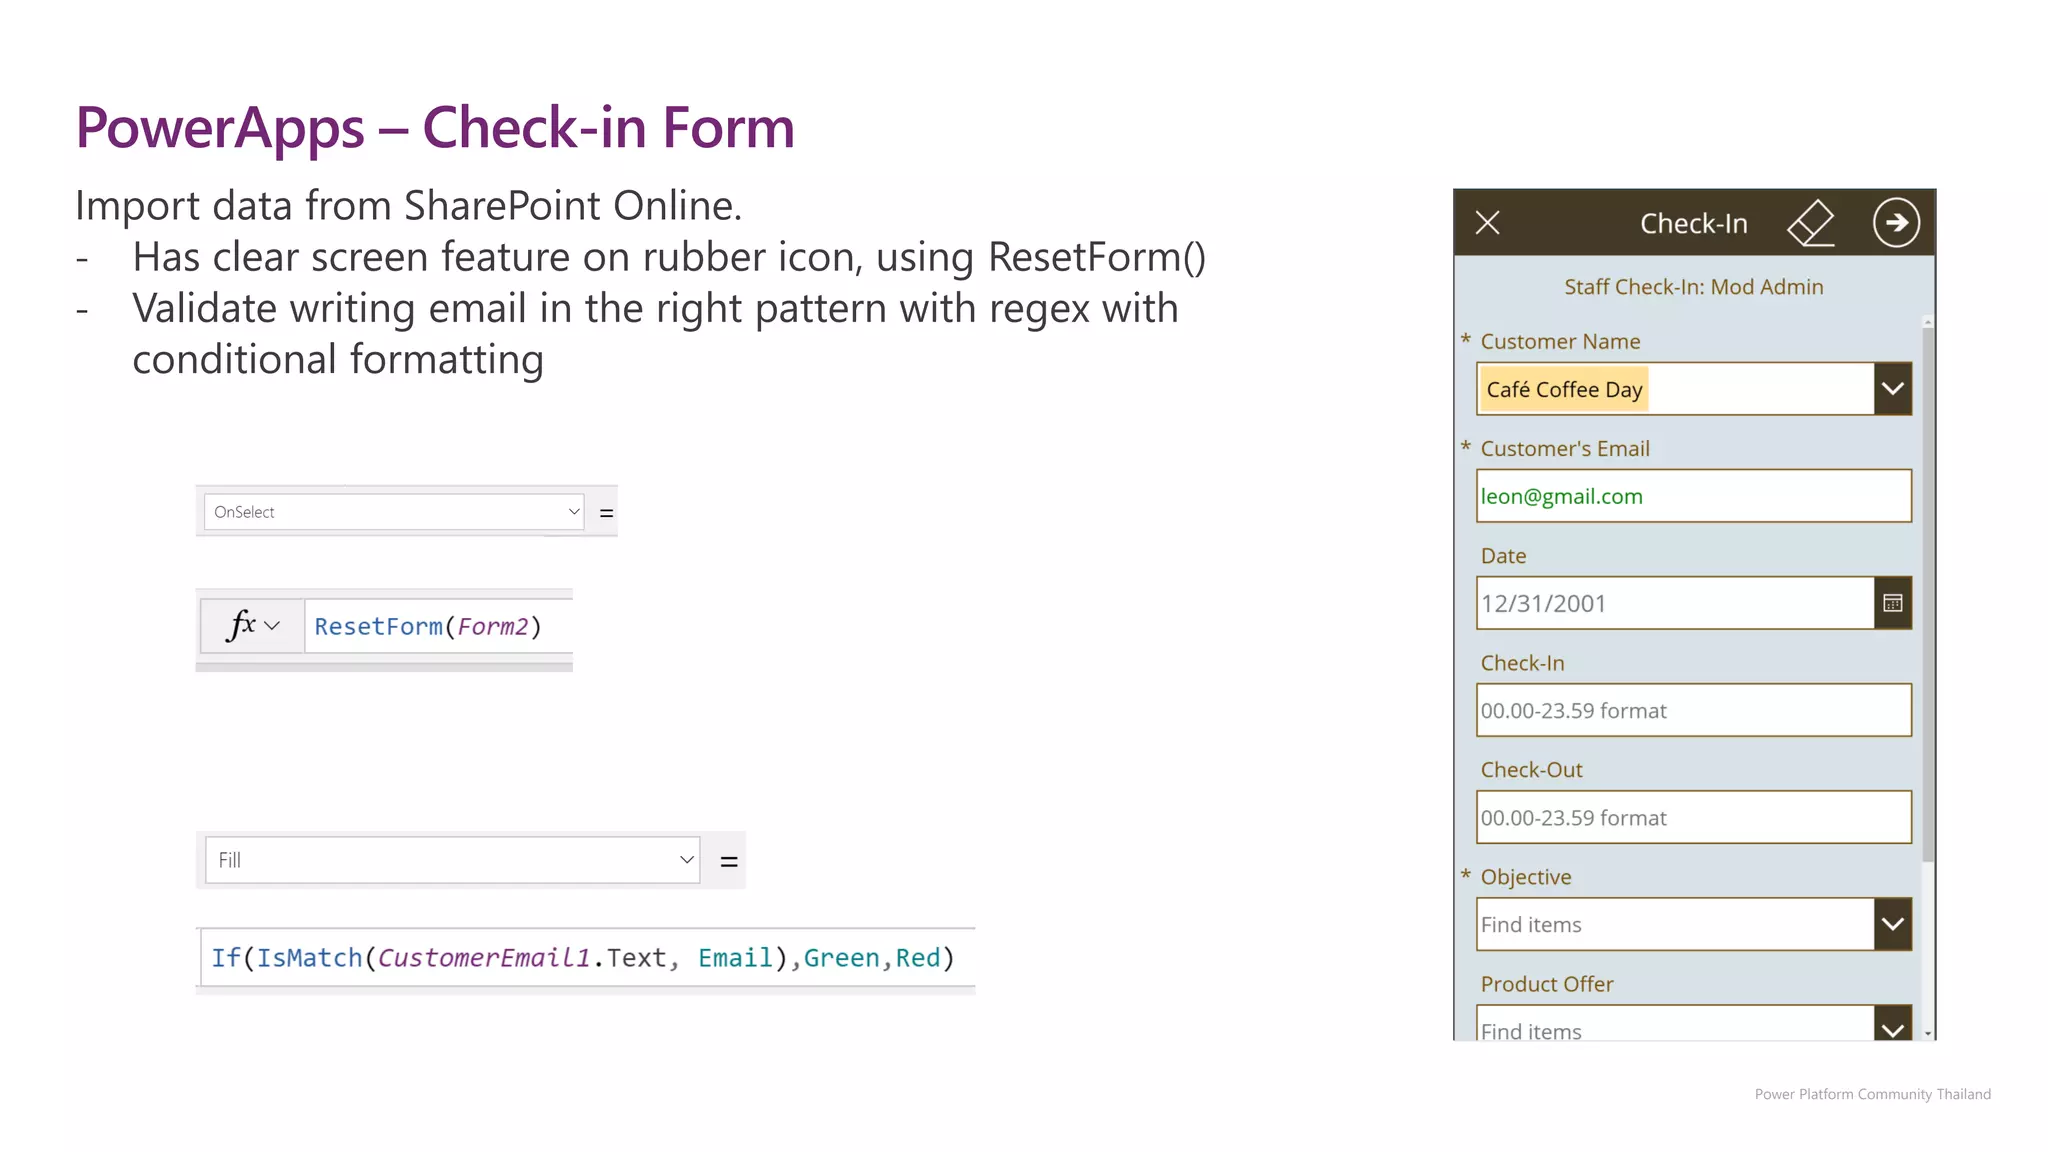The height and width of the screenshot is (1152, 2048).
Task: Open the calendar date picker icon
Action: pos(1892,603)
